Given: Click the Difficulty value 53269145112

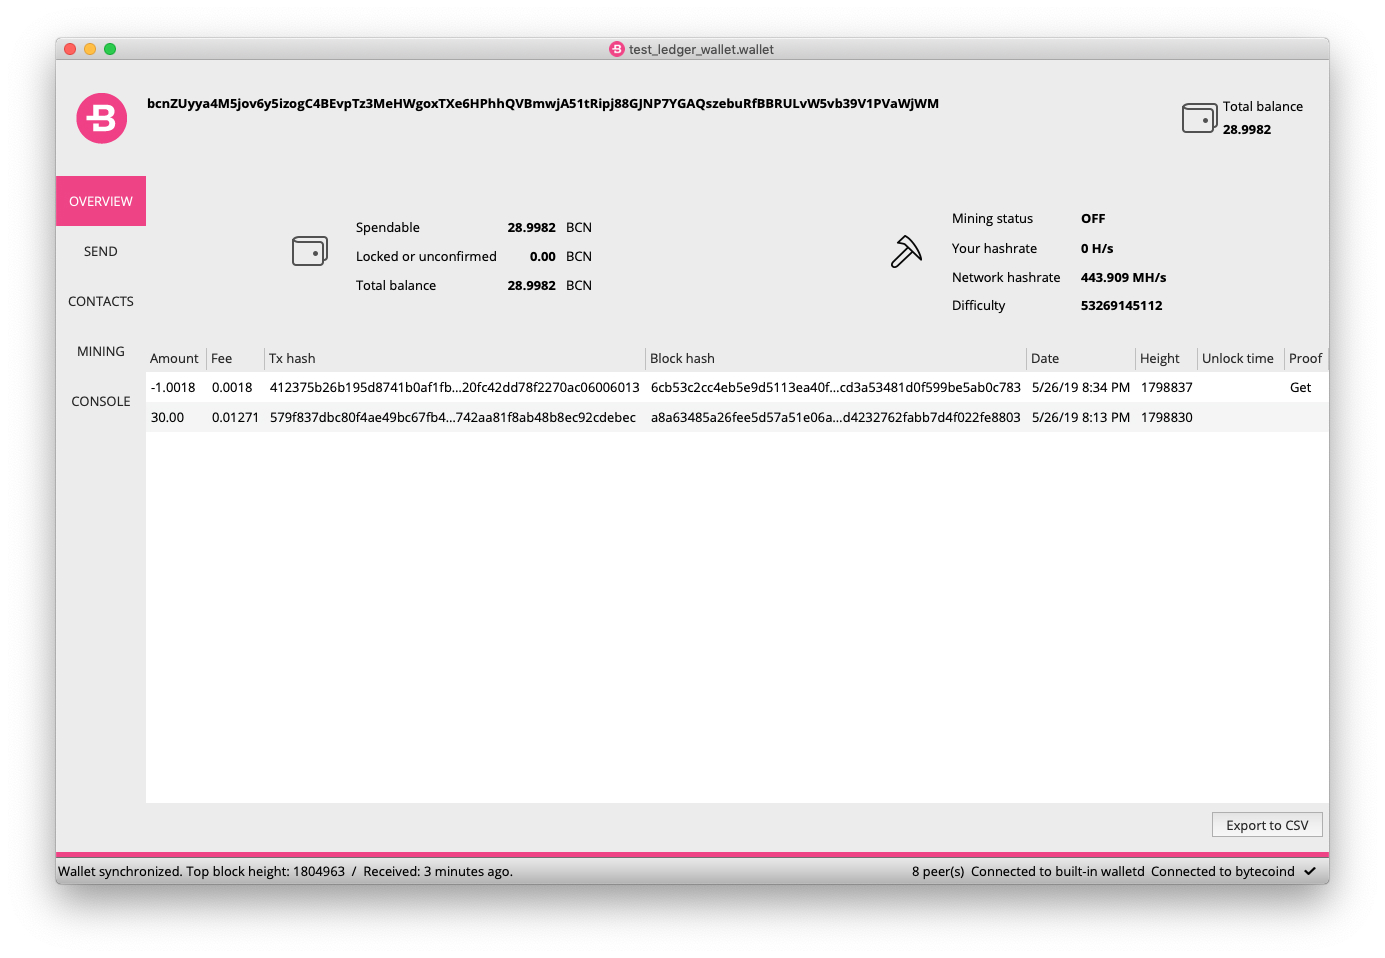Looking at the screenshot, I should (x=1121, y=306).
